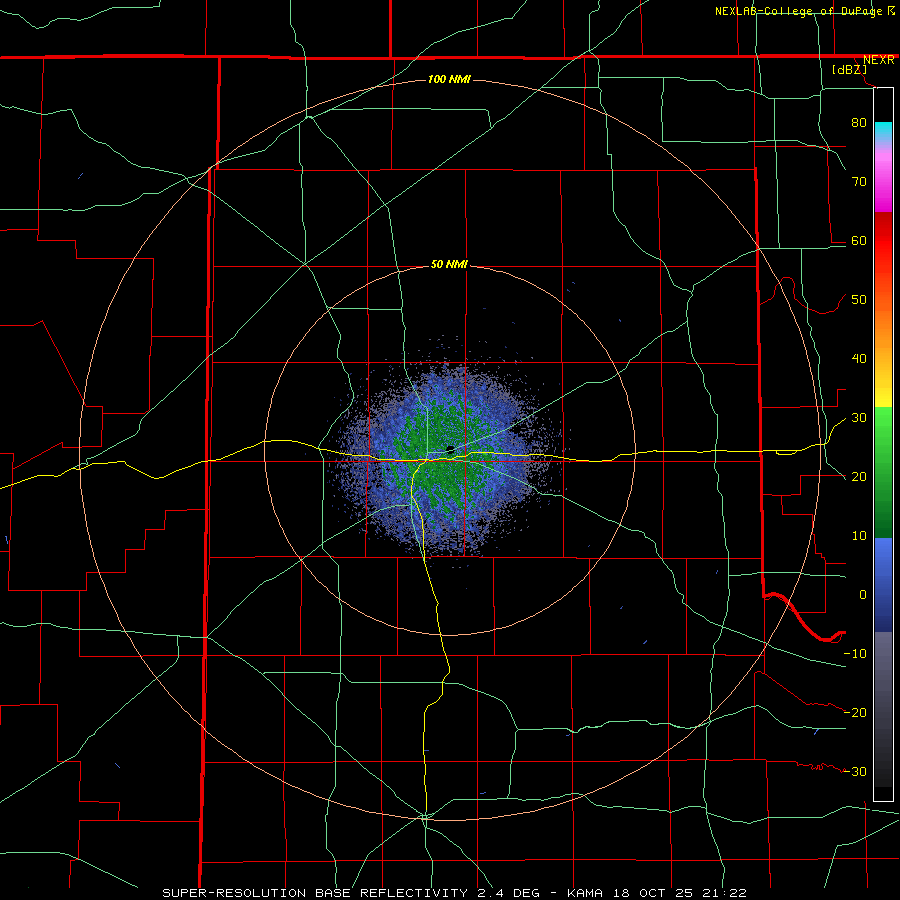Click the 50 NMI range ring label
This screenshot has width=900, height=900.
click(x=449, y=265)
